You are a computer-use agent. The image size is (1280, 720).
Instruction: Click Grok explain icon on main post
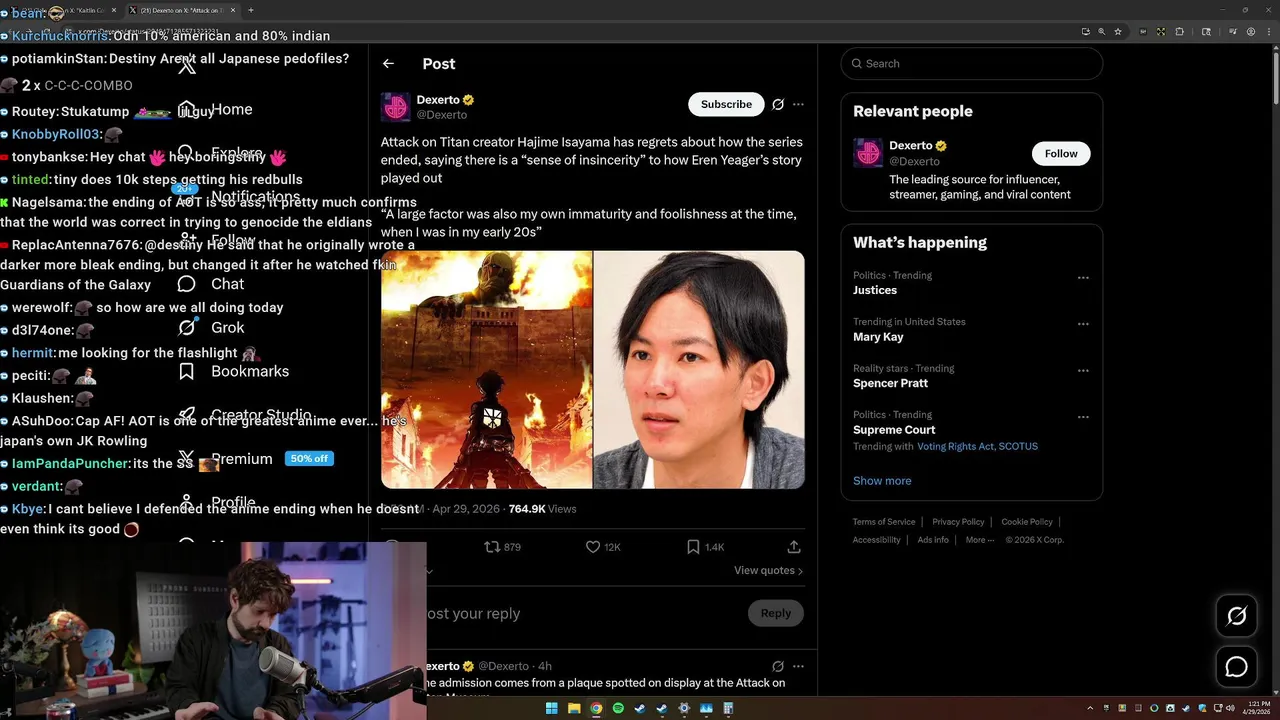[778, 104]
